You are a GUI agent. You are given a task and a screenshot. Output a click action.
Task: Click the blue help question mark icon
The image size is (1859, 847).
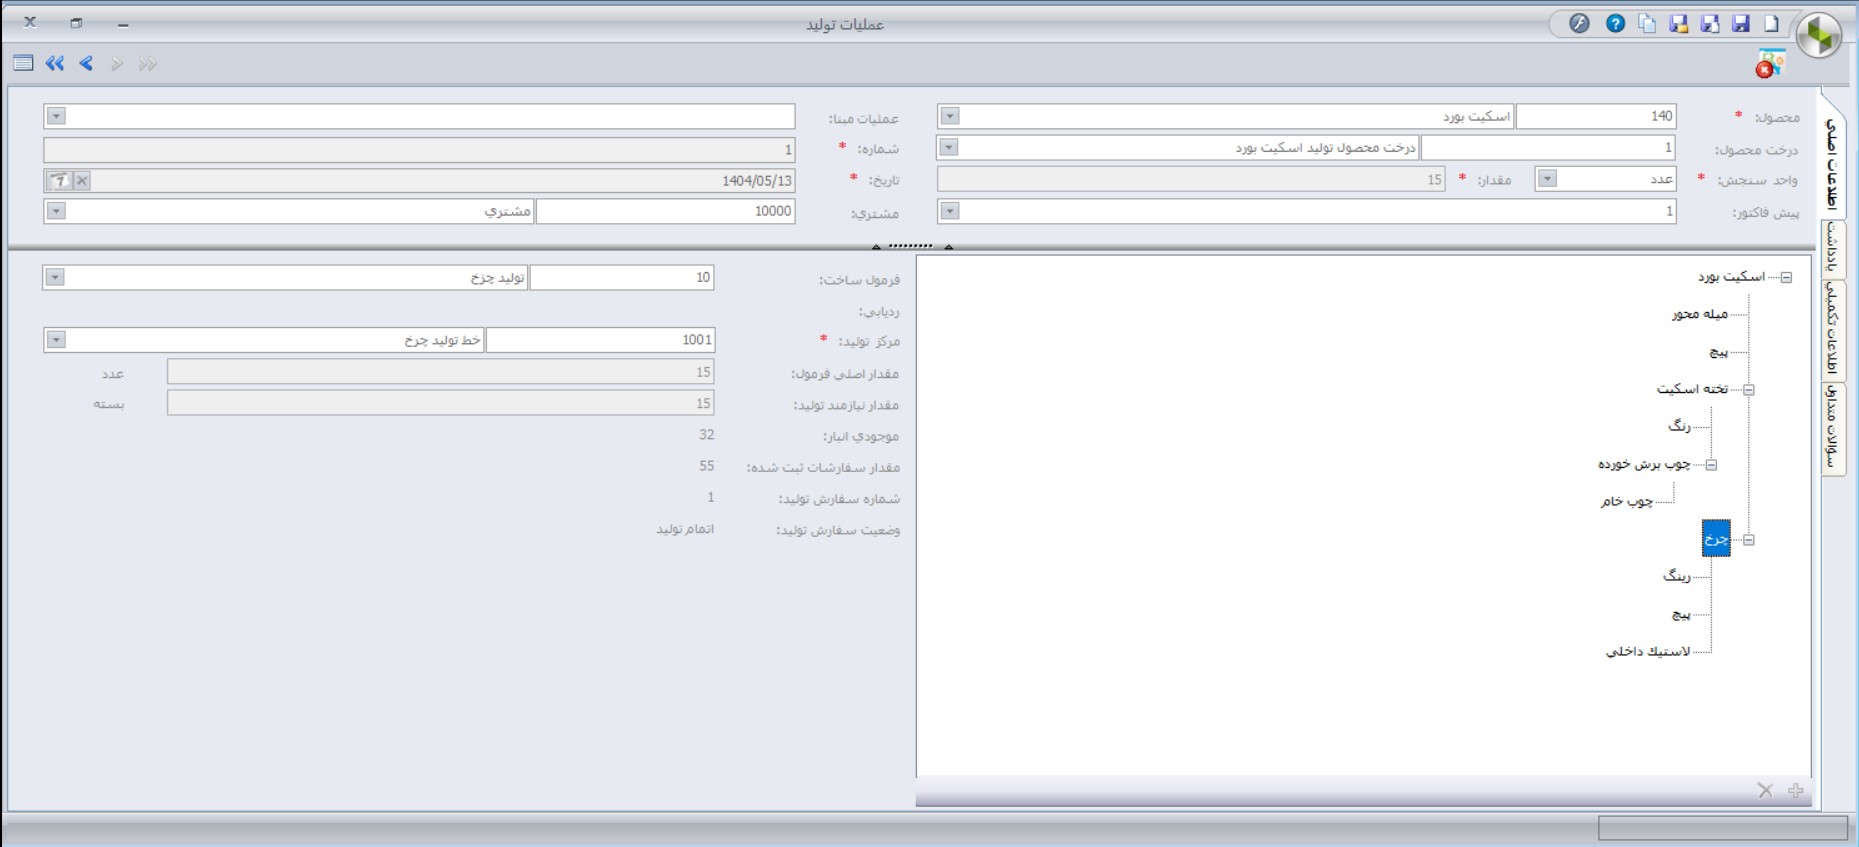pyautogui.click(x=1615, y=24)
